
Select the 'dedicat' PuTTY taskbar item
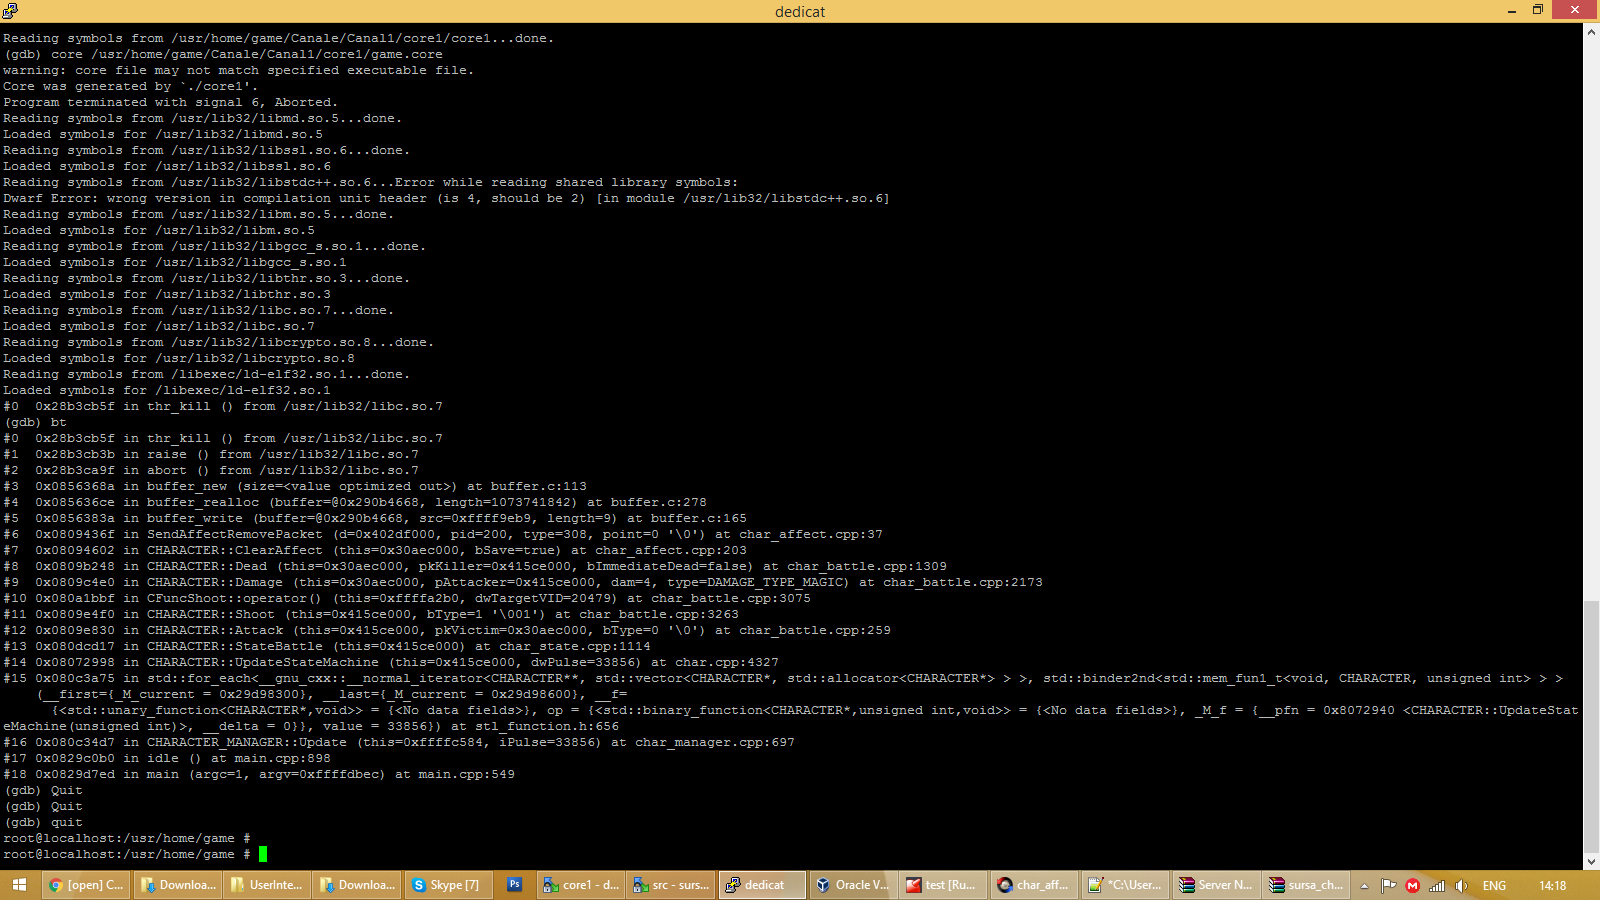pos(762,885)
